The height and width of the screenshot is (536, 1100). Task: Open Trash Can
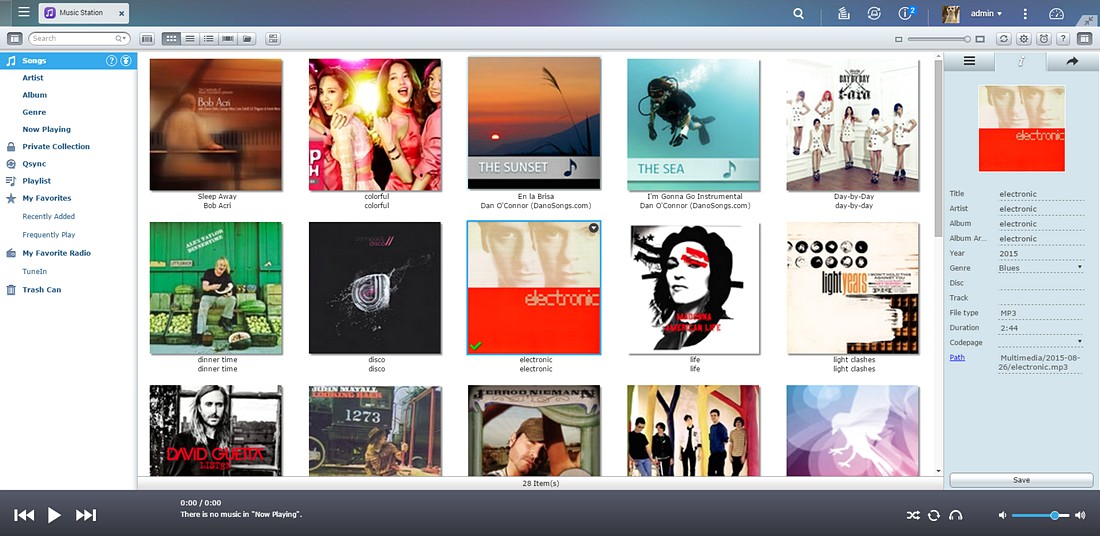click(42, 290)
